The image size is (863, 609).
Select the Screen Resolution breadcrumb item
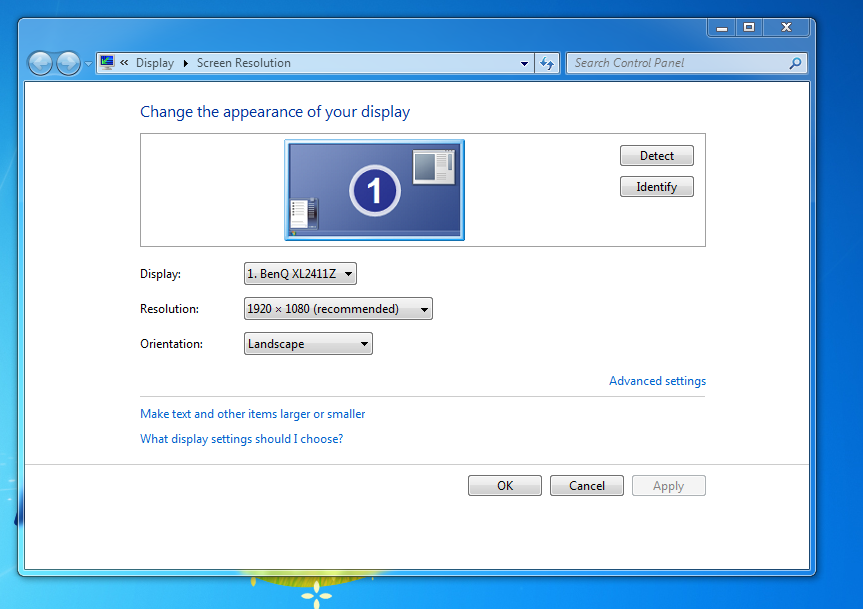[243, 63]
